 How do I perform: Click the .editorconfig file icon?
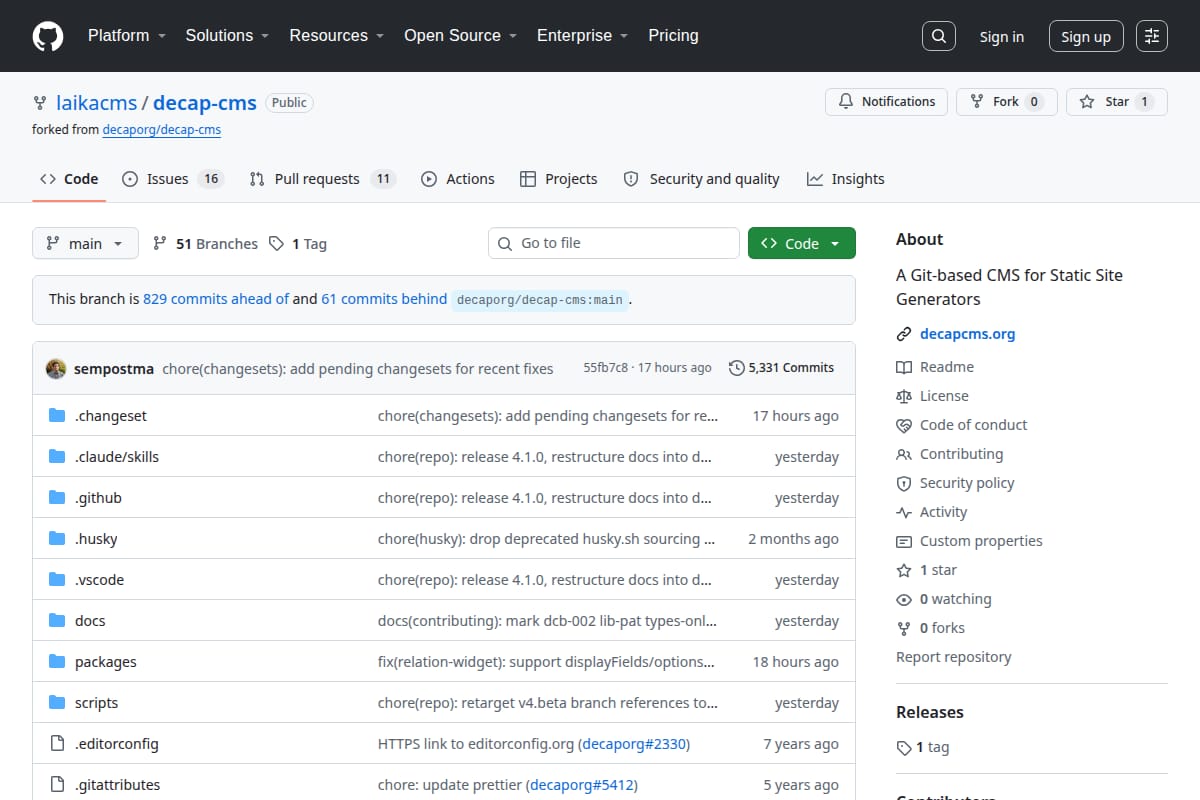pos(57,744)
